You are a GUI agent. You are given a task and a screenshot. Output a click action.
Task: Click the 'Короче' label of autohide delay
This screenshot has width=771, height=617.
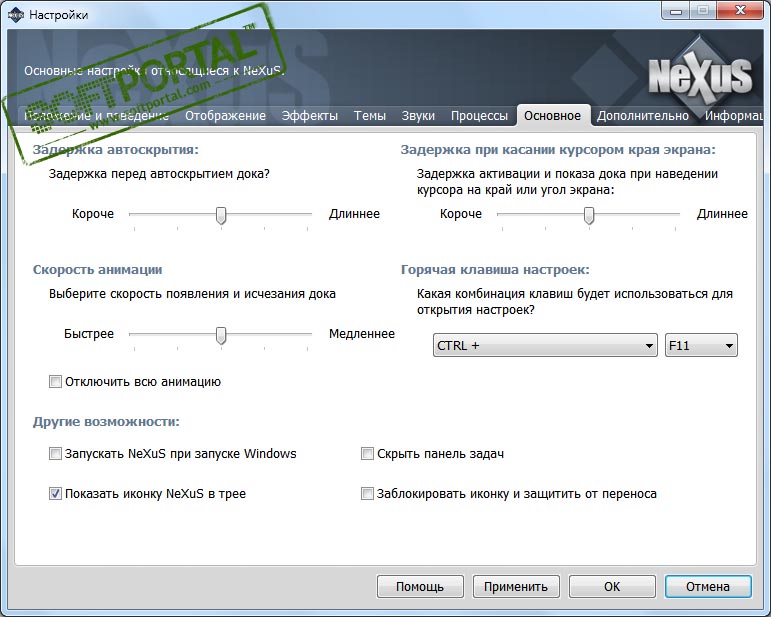click(93, 214)
